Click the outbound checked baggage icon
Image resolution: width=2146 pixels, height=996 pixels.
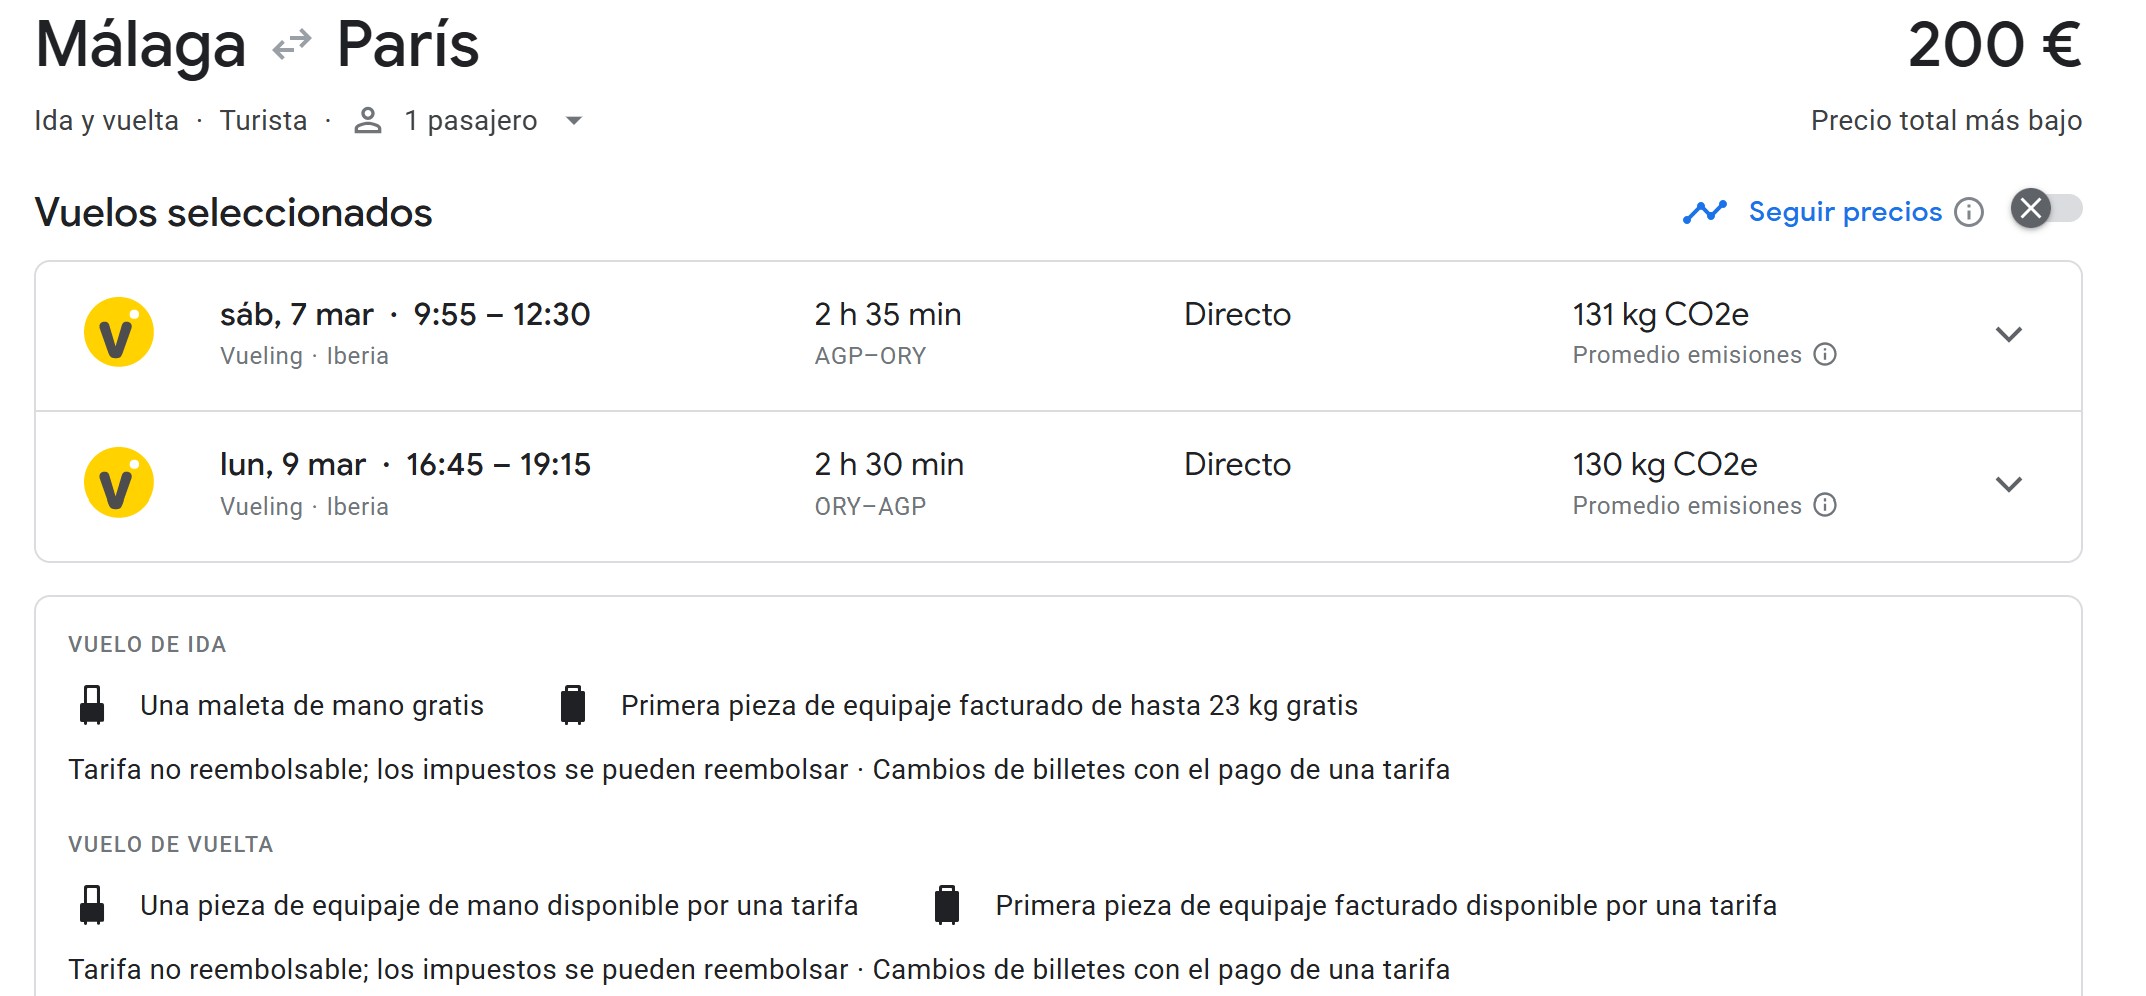(573, 705)
